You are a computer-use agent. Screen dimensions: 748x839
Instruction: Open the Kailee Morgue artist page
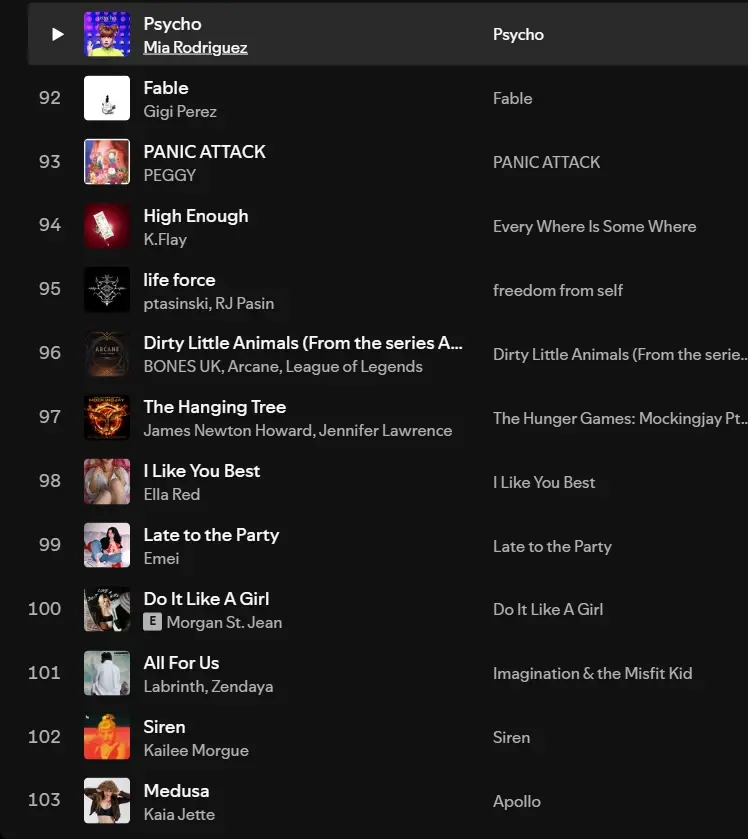tap(196, 750)
